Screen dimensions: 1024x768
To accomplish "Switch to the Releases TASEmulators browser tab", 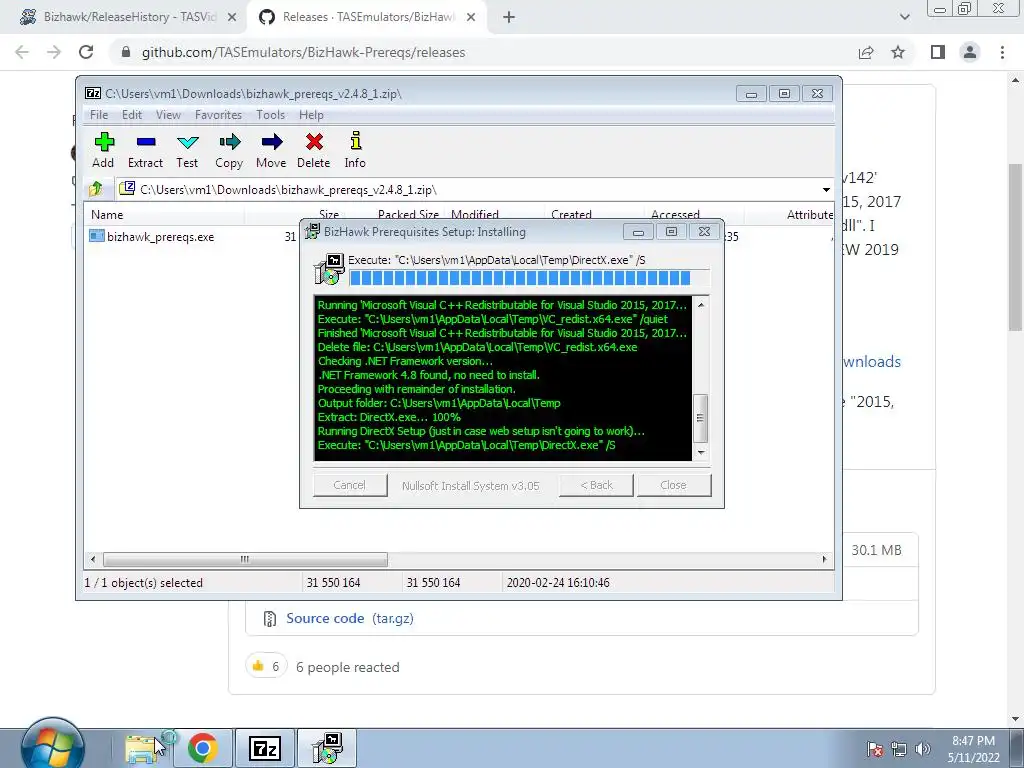I will click(x=368, y=17).
